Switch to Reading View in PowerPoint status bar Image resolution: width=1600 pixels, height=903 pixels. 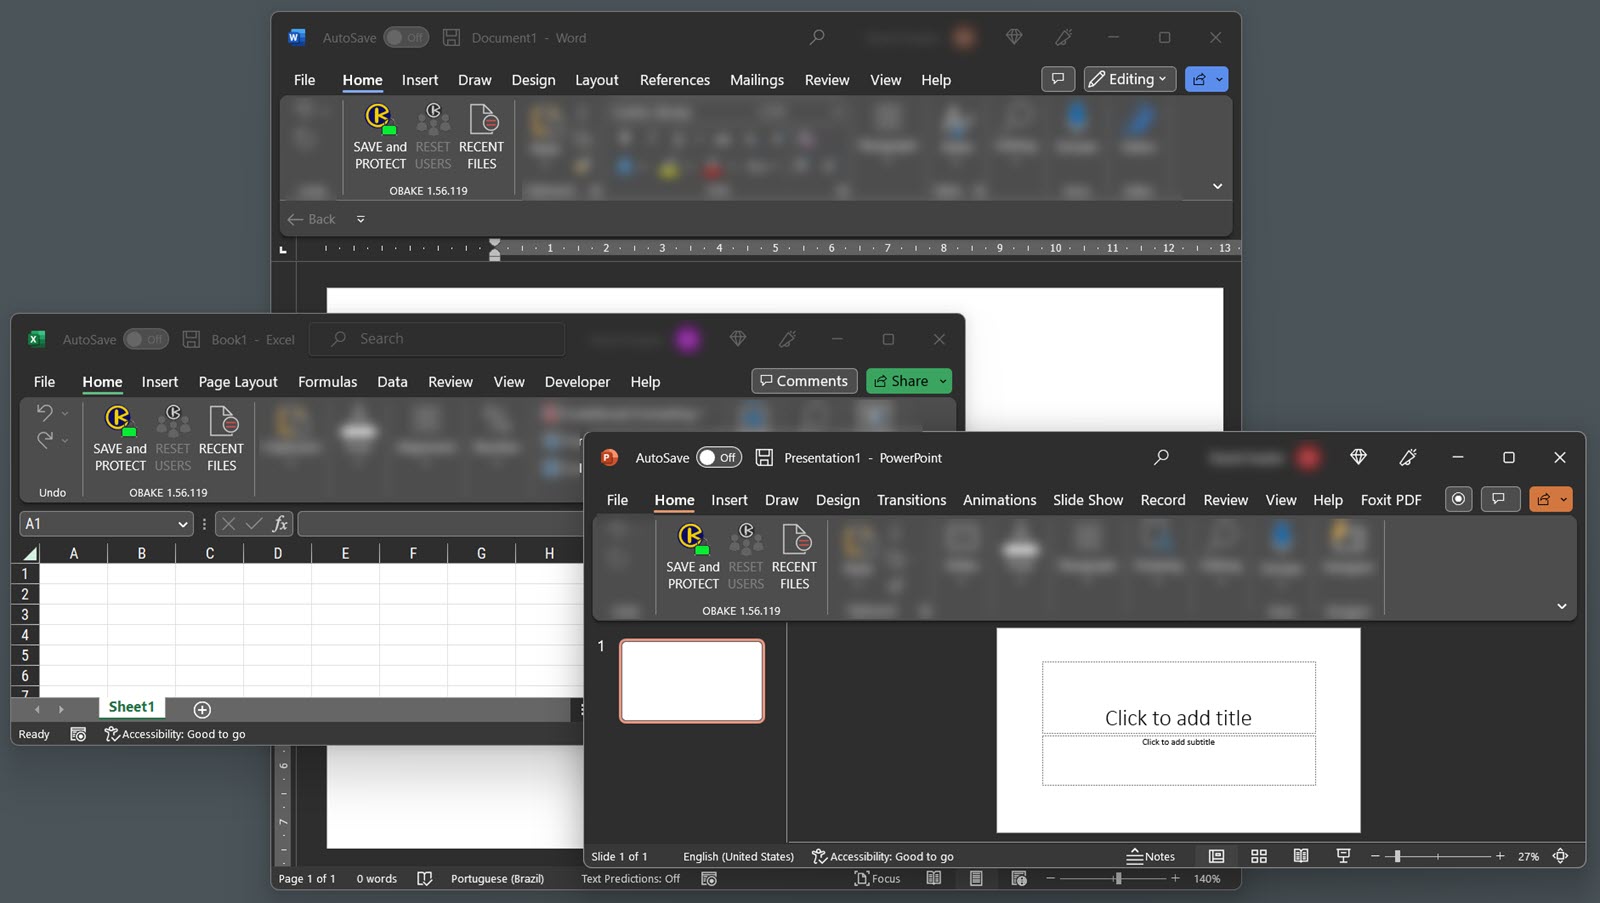pos(1301,856)
